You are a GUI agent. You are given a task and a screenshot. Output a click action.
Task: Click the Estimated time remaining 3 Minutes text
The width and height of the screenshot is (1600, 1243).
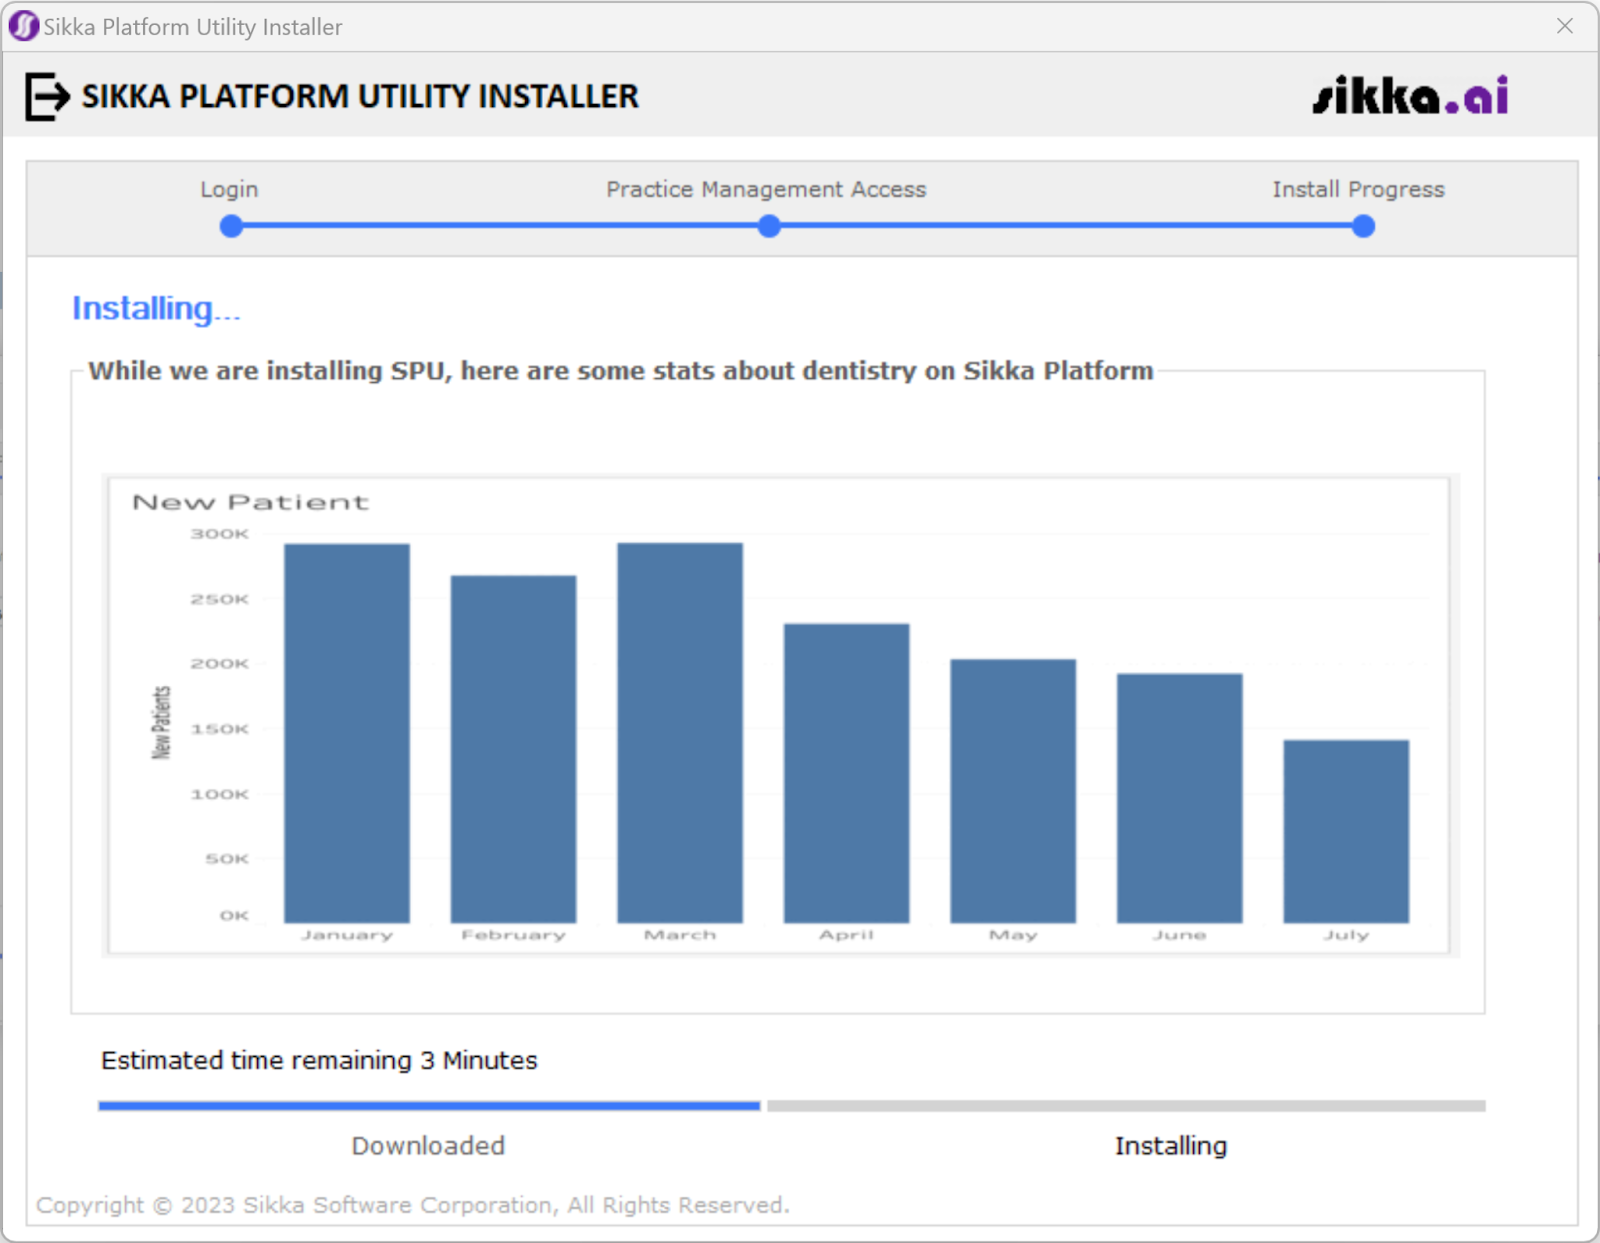pyautogui.click(x=319, y=1060)
